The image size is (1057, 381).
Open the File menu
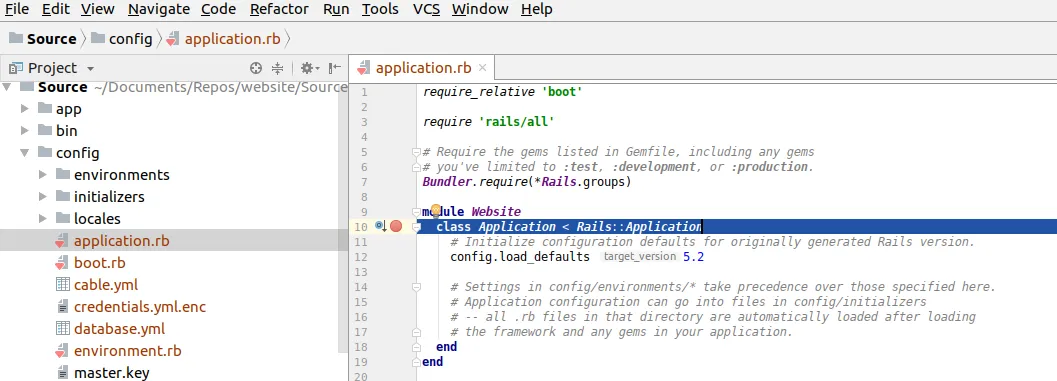pyautogui.click(x=17, y=9)
